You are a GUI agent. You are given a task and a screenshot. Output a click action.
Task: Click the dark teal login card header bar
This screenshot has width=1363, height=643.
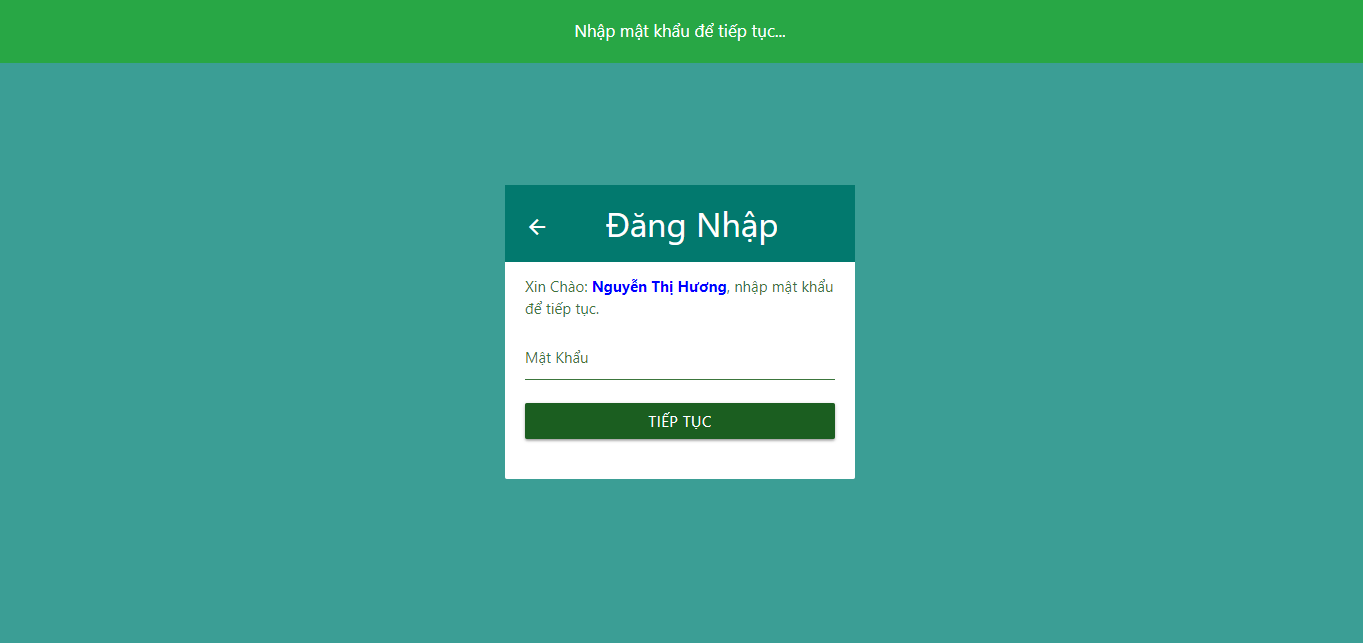[x=680, y=224]
